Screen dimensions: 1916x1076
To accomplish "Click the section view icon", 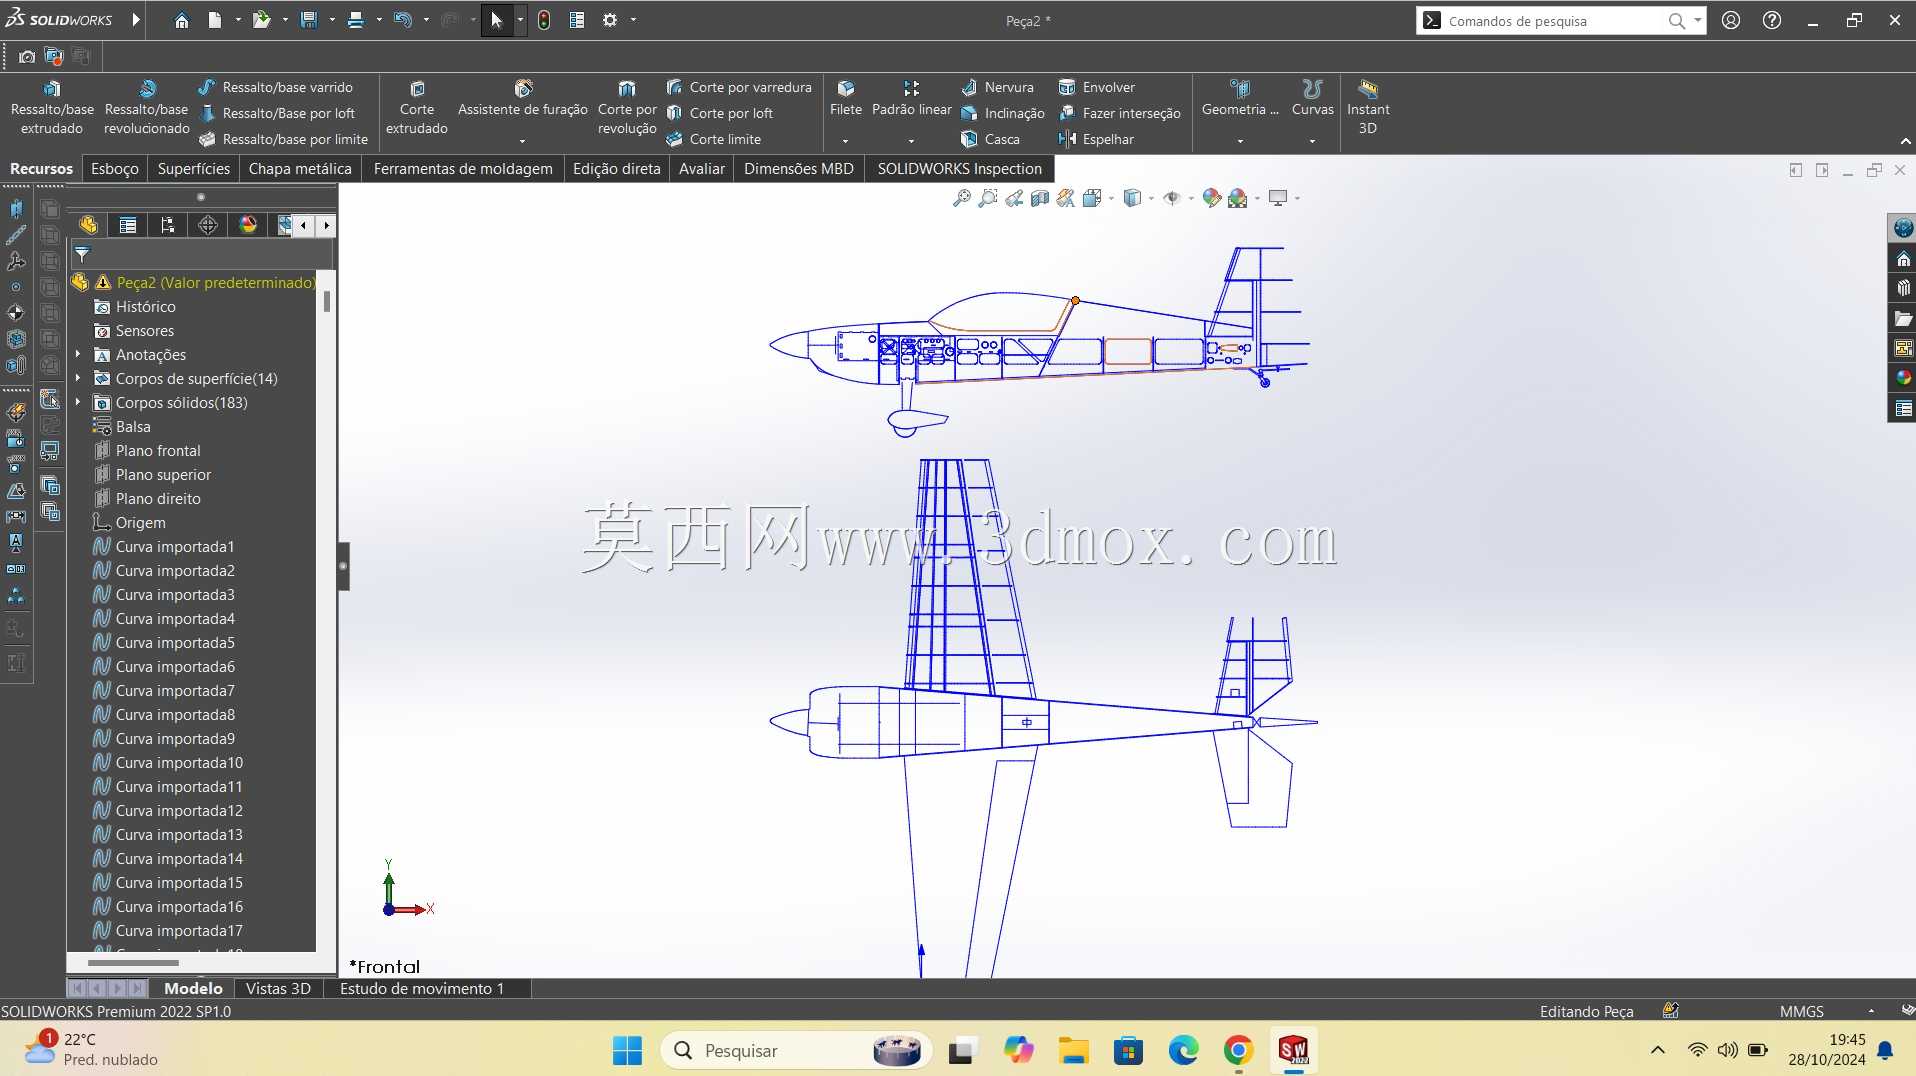I will 1040,198.
